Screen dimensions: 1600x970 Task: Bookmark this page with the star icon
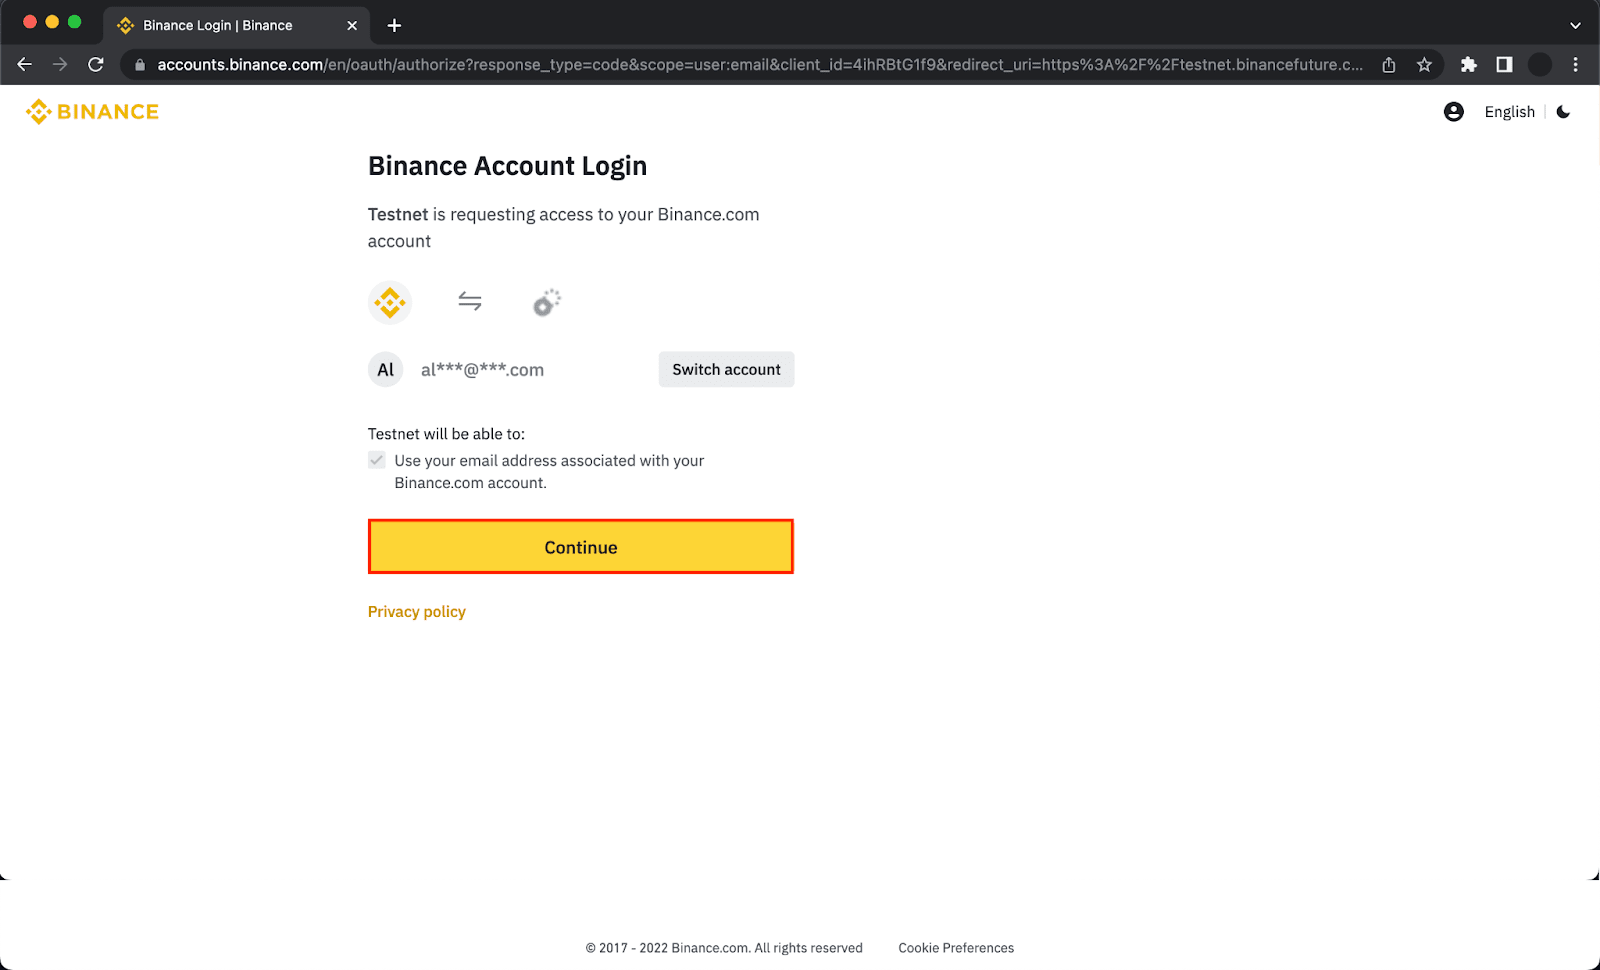click(x=1425, y=65)
